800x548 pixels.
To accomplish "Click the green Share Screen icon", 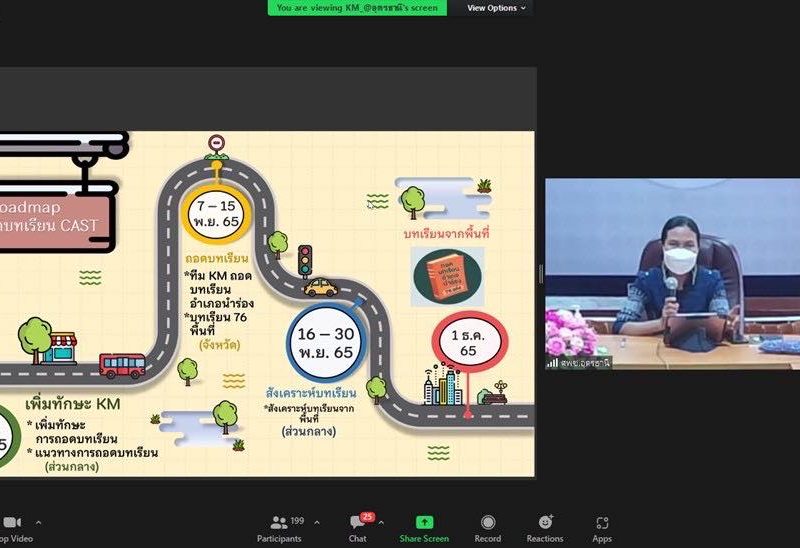I will click(x=424, y=523).
